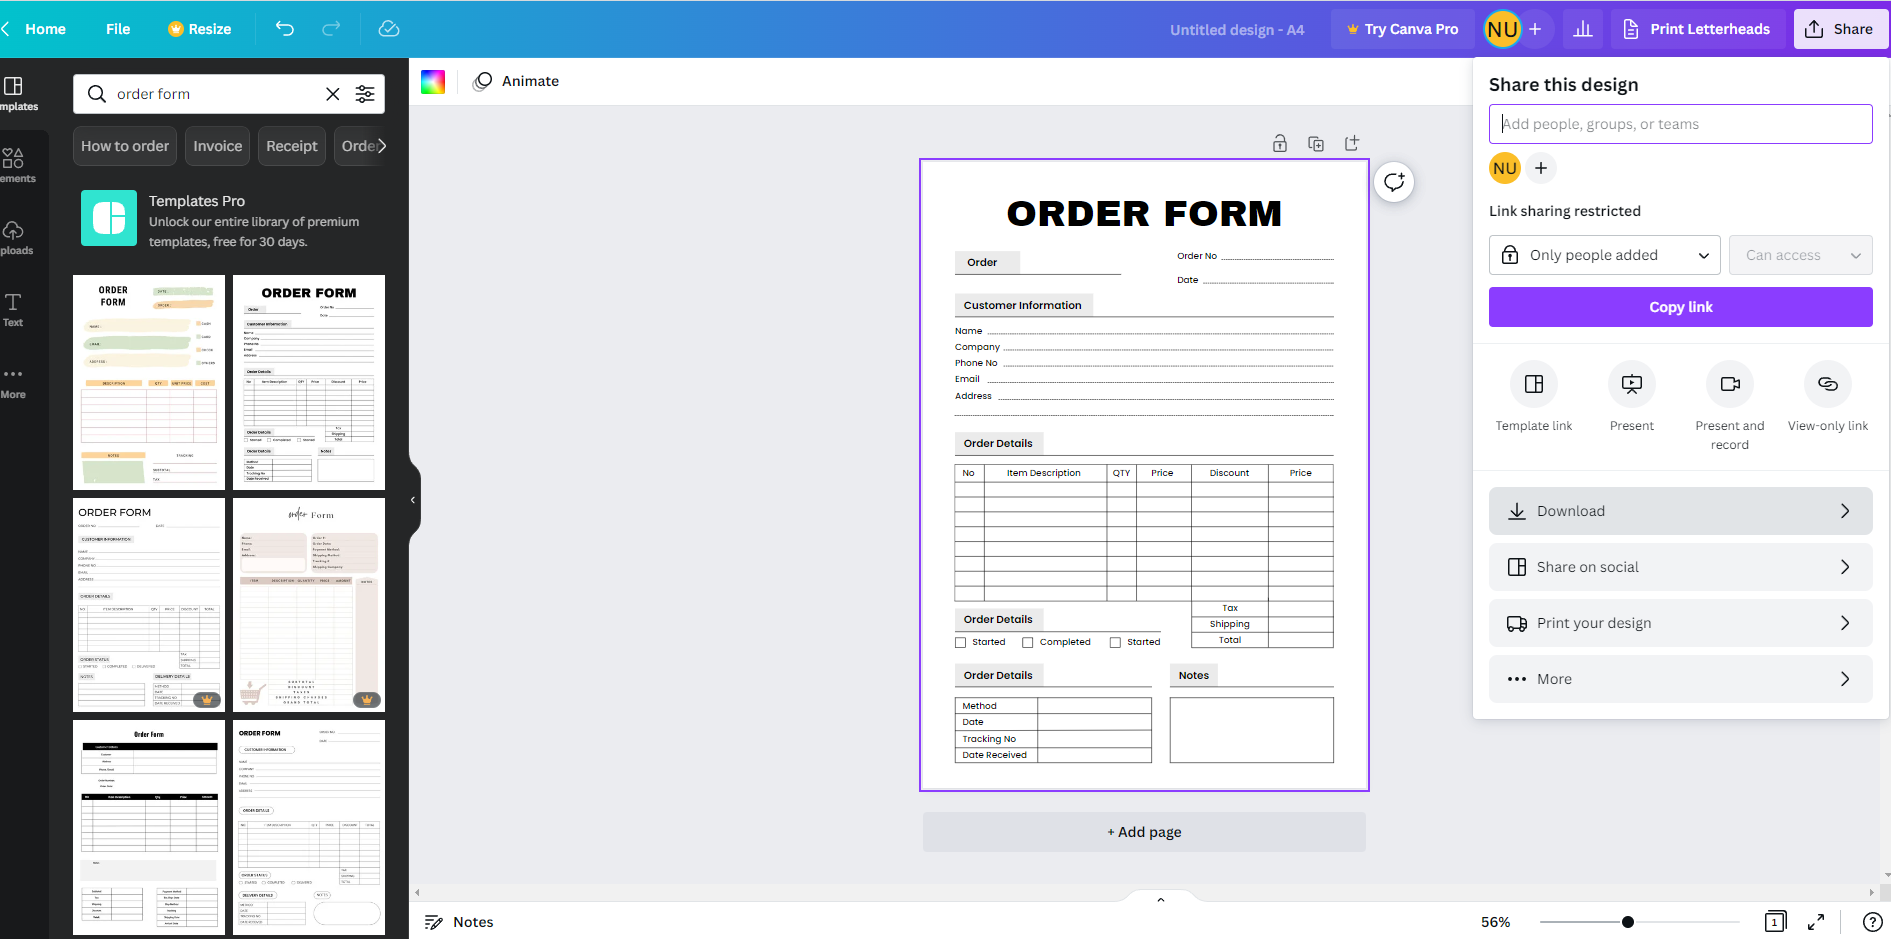Screen dimensions: 1891x939
Task: Expand the Download section
Action: click(1680, 510)
